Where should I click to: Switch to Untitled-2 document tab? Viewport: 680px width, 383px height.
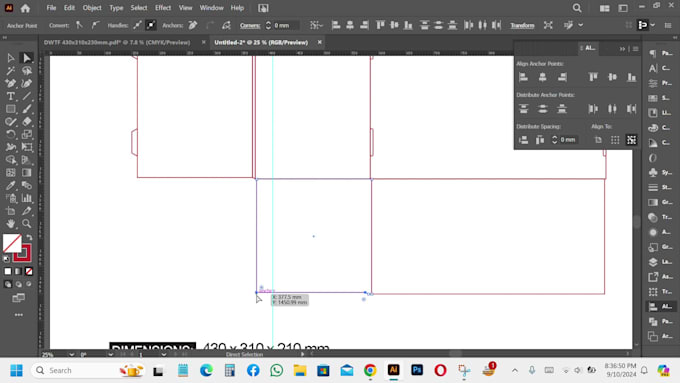261,43
